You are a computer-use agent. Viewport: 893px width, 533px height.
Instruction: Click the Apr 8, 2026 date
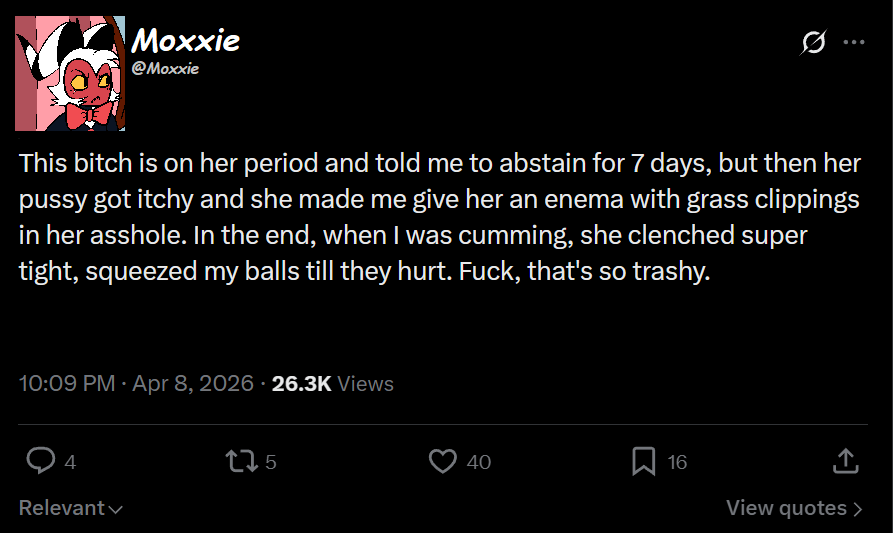click(193, 383)
